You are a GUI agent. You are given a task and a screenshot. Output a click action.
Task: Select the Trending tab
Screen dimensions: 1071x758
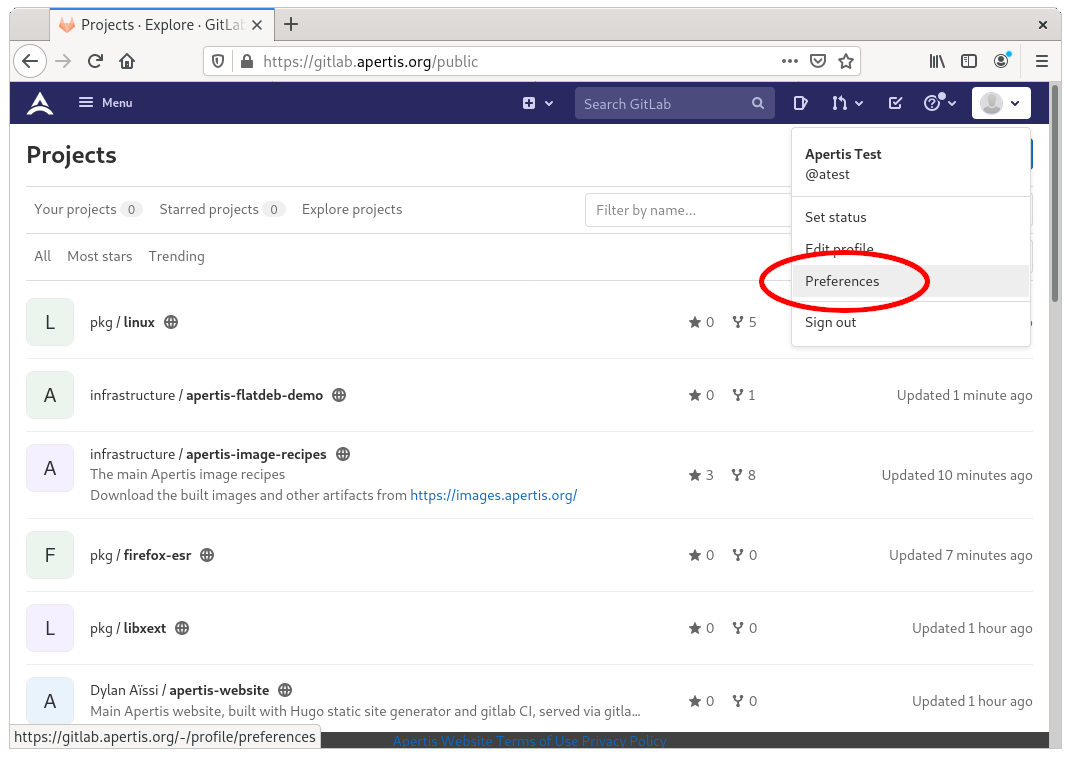pos(176,256)
